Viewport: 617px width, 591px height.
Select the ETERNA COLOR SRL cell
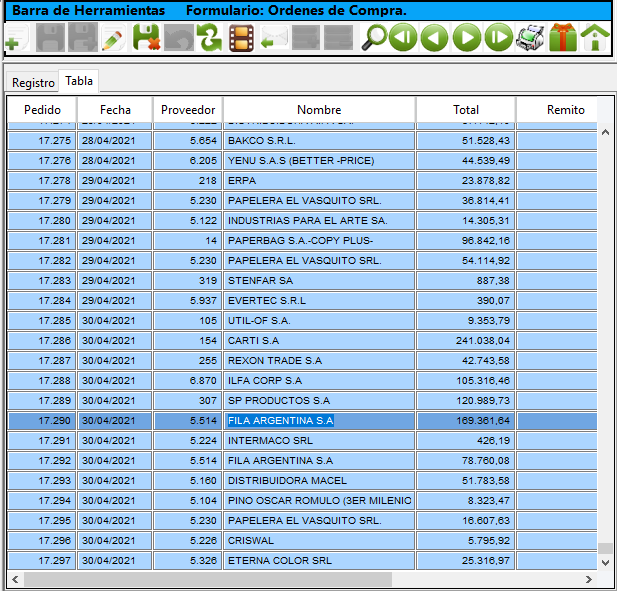tap(319, 560)
